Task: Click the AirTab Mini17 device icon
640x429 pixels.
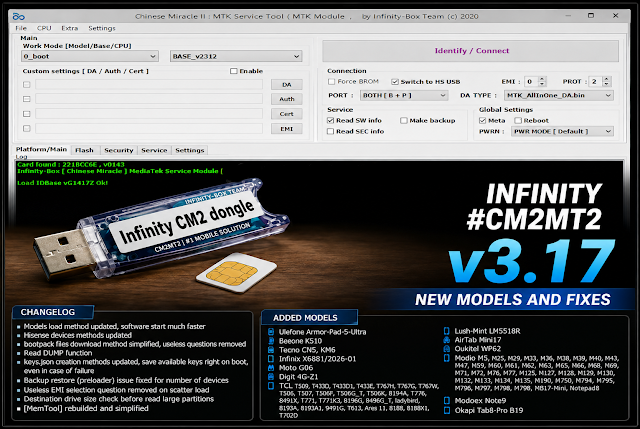Action: click(x=447, y=340)
